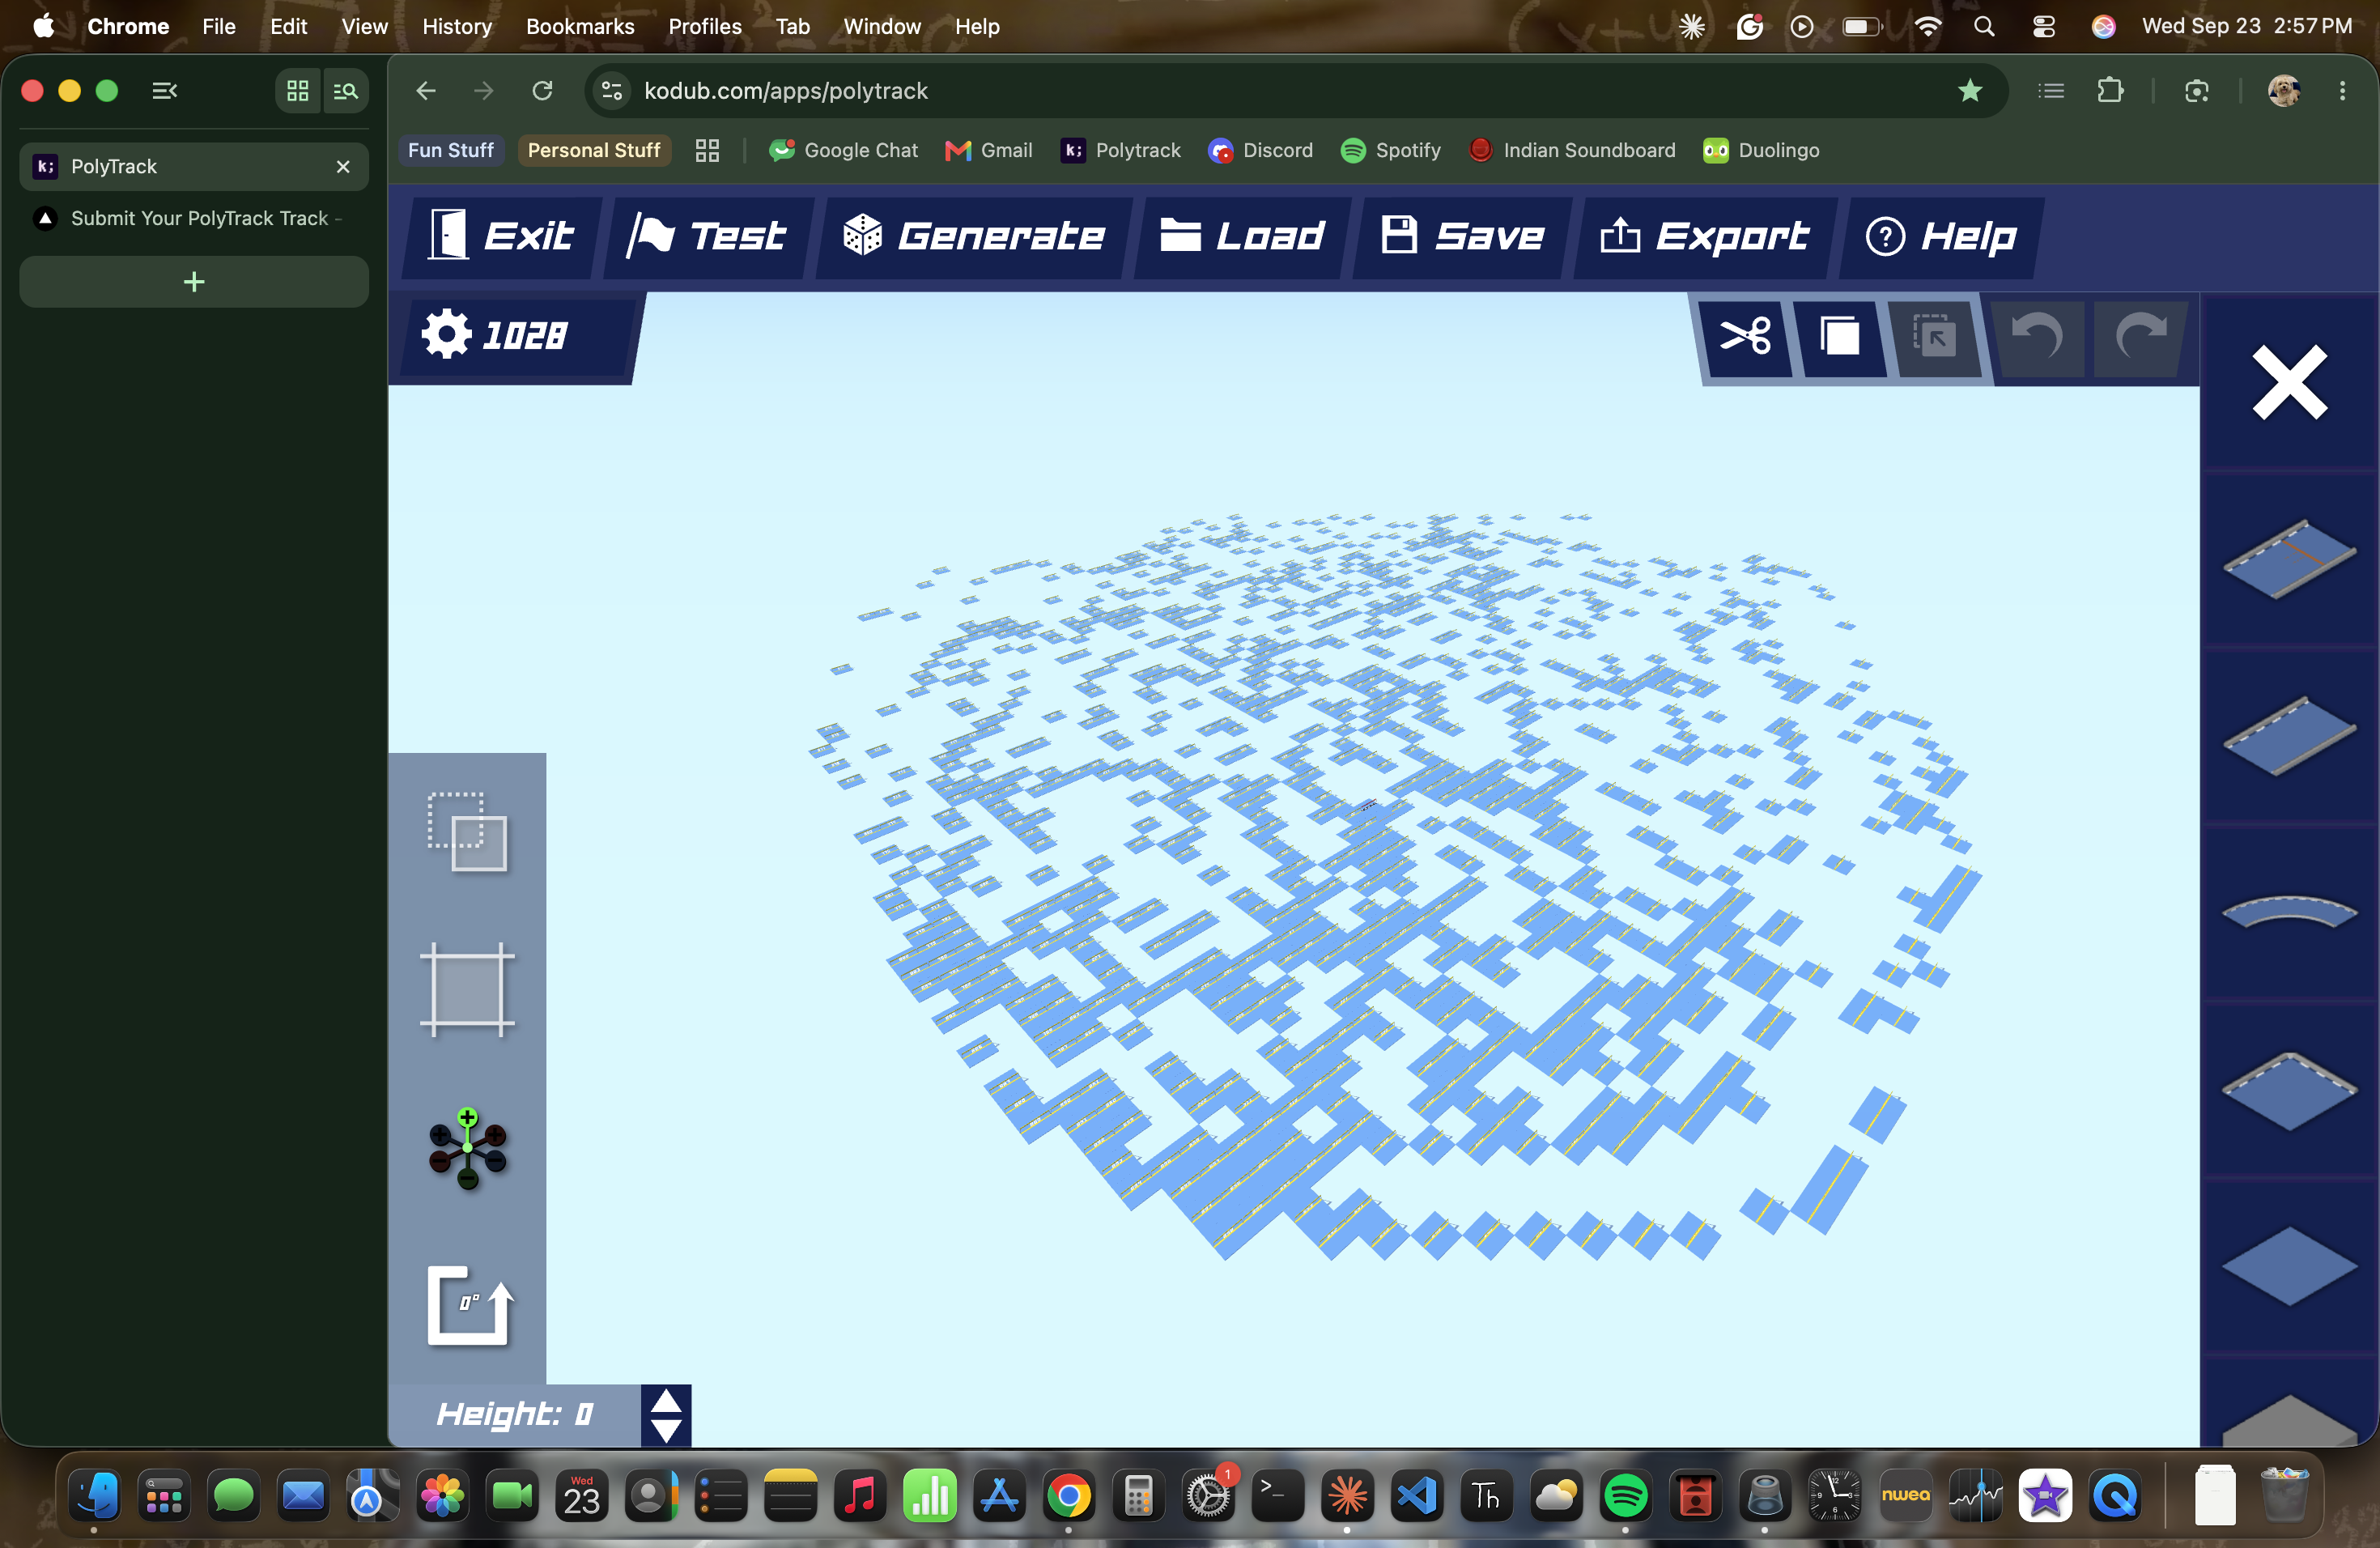The image size is (2380, 1548).
Task: Open the Polytrack bookmark
Action: [x=1121, y=150]
